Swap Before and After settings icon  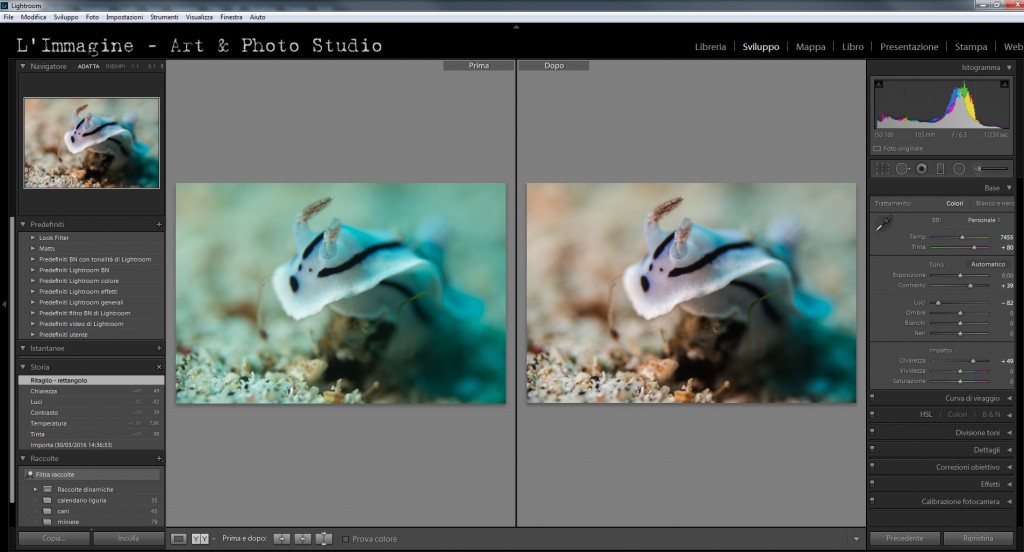pyautogui.click(x=323, y=539)
